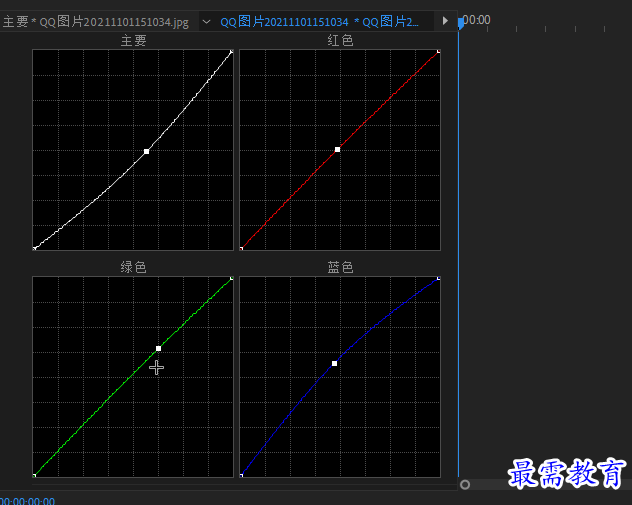The image size is (632, 505).
Task: Select the midpoint on 蓝色 curve
Action: pyautogui.click(x=334, y=364)
